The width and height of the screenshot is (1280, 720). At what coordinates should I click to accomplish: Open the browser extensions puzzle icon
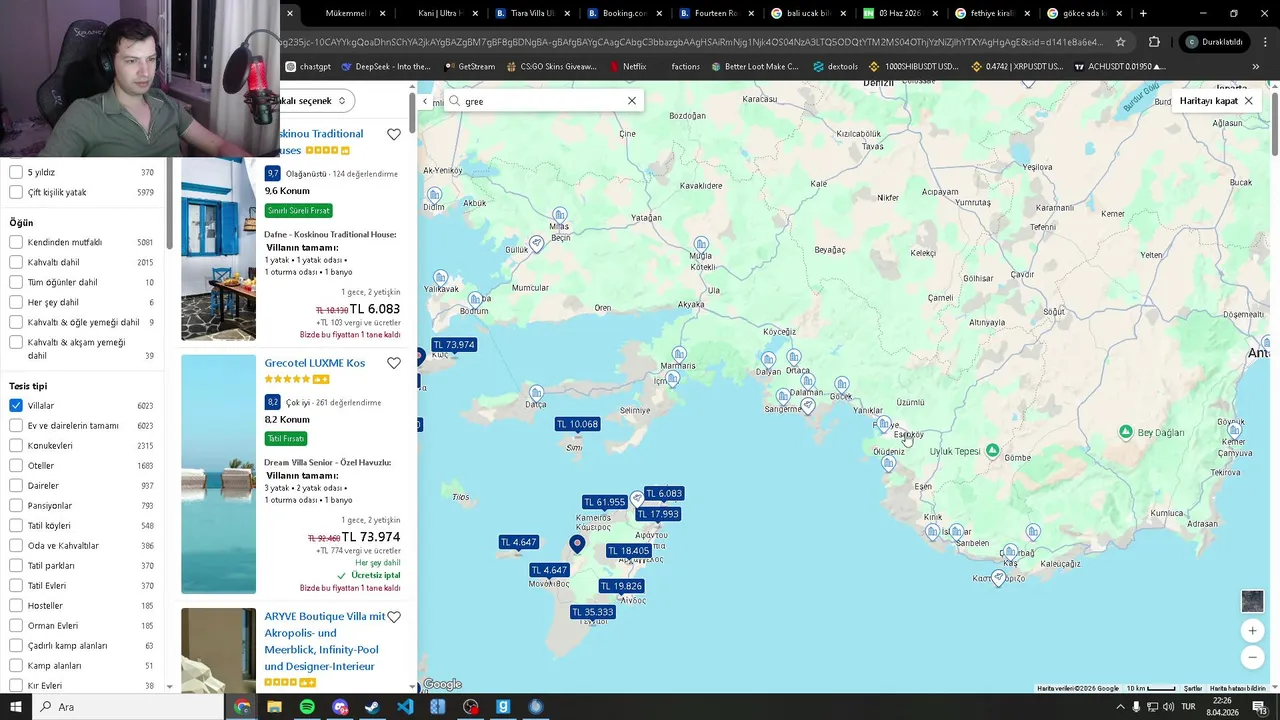(x=1154, y=42)
